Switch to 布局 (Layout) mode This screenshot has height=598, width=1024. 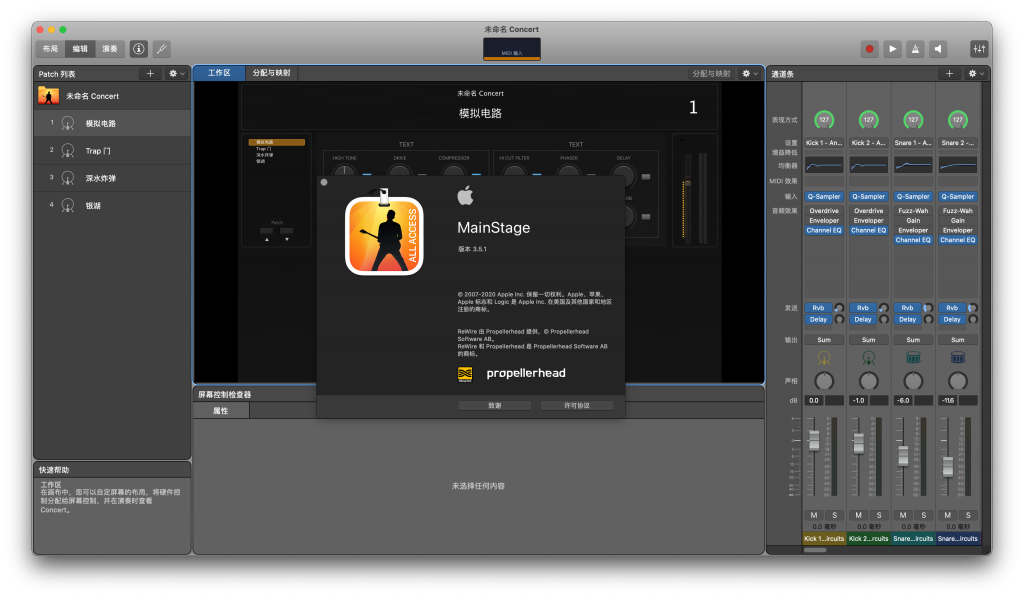tap(50, 49)
